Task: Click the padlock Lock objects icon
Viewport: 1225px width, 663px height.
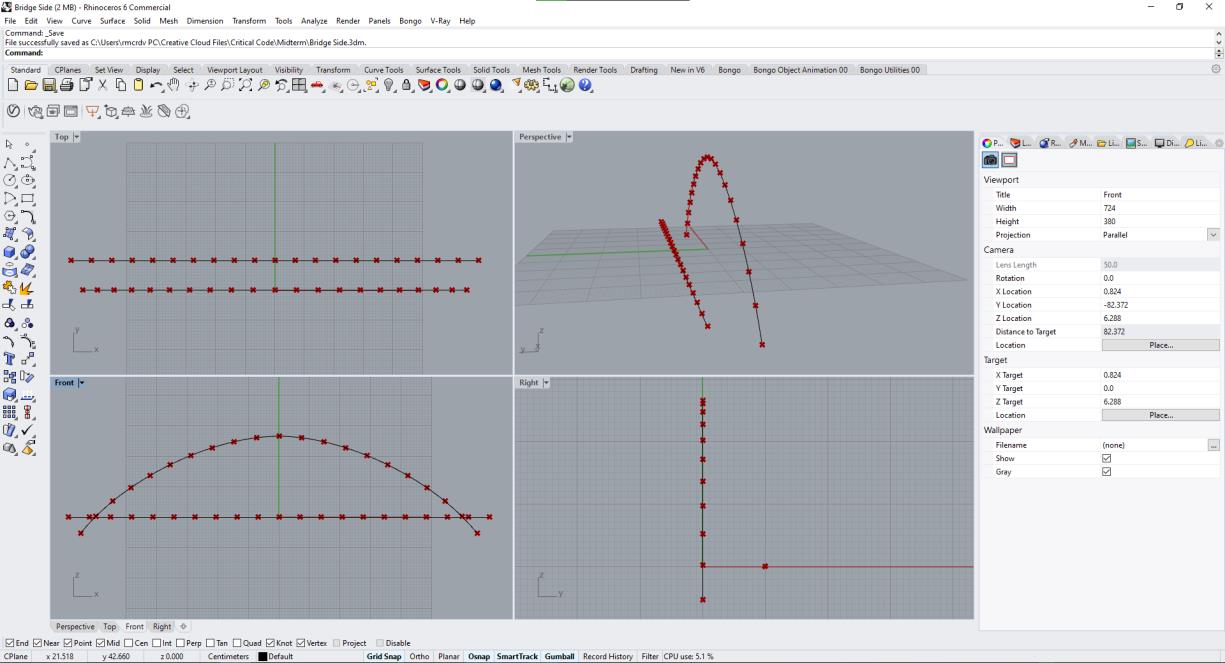Action: pyautogui.click(x=404, y=86)
